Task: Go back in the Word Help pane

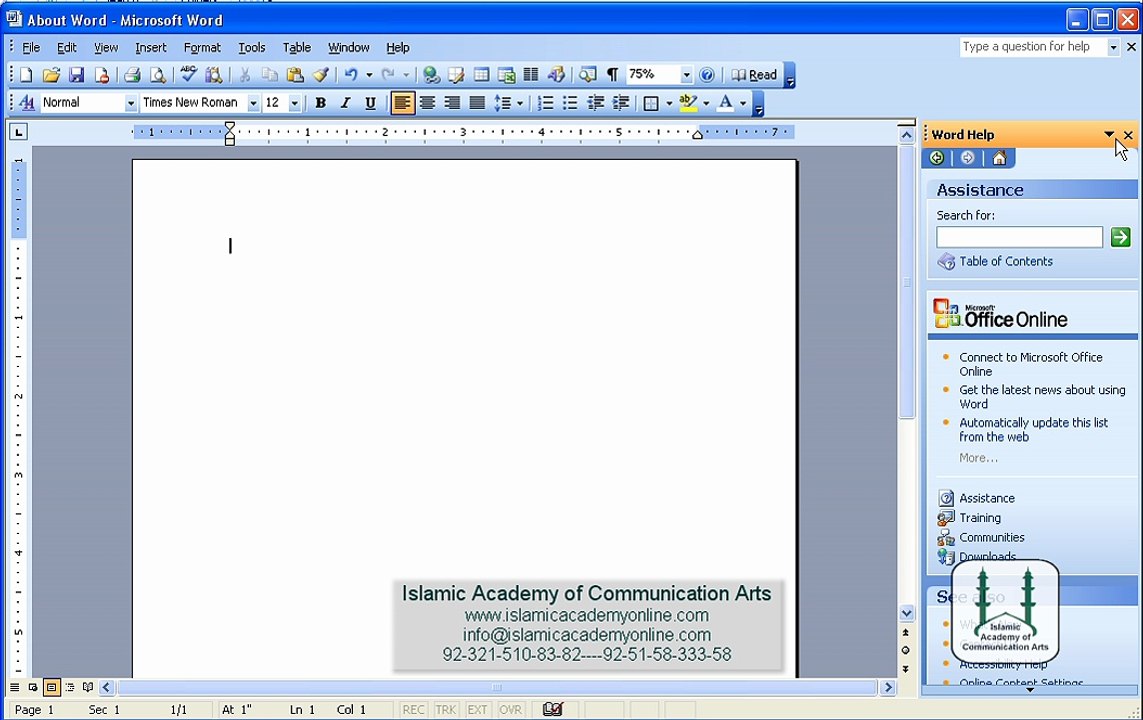Action: point(937,158)
